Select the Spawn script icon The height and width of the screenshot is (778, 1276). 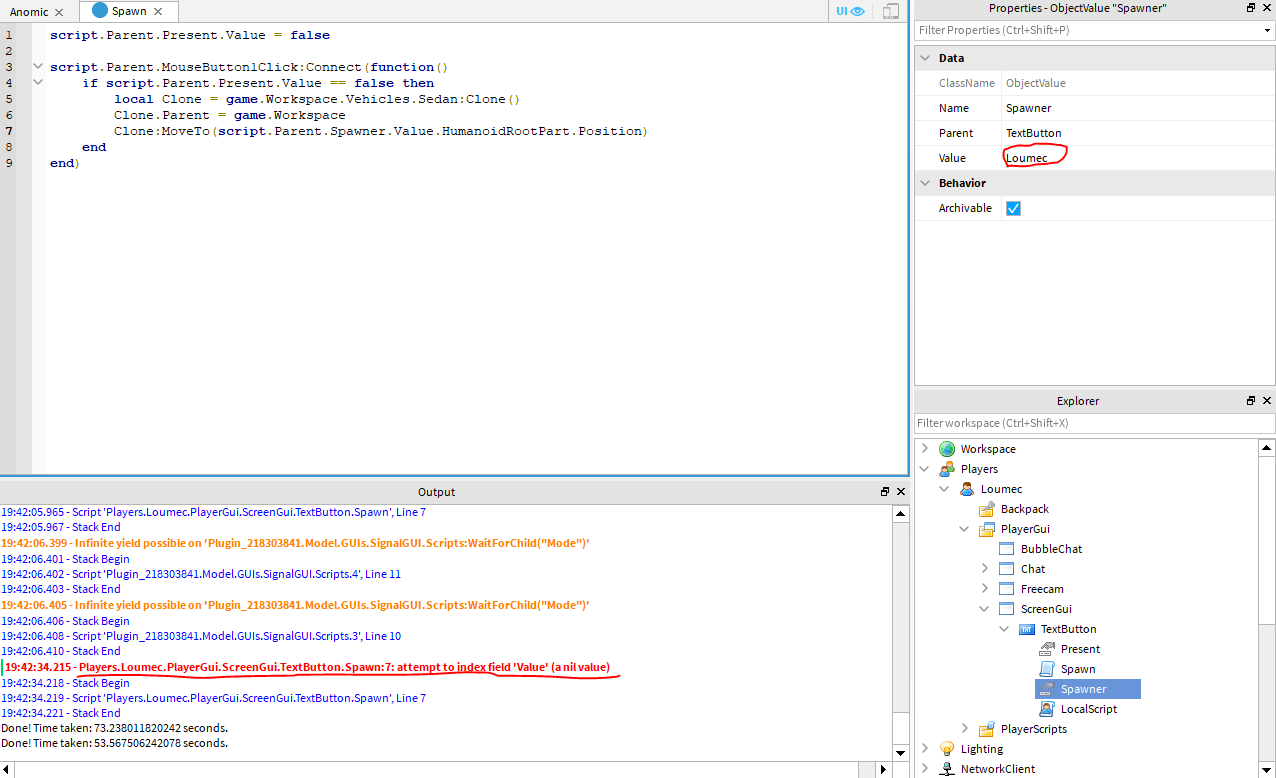(x=1046, y=669)
